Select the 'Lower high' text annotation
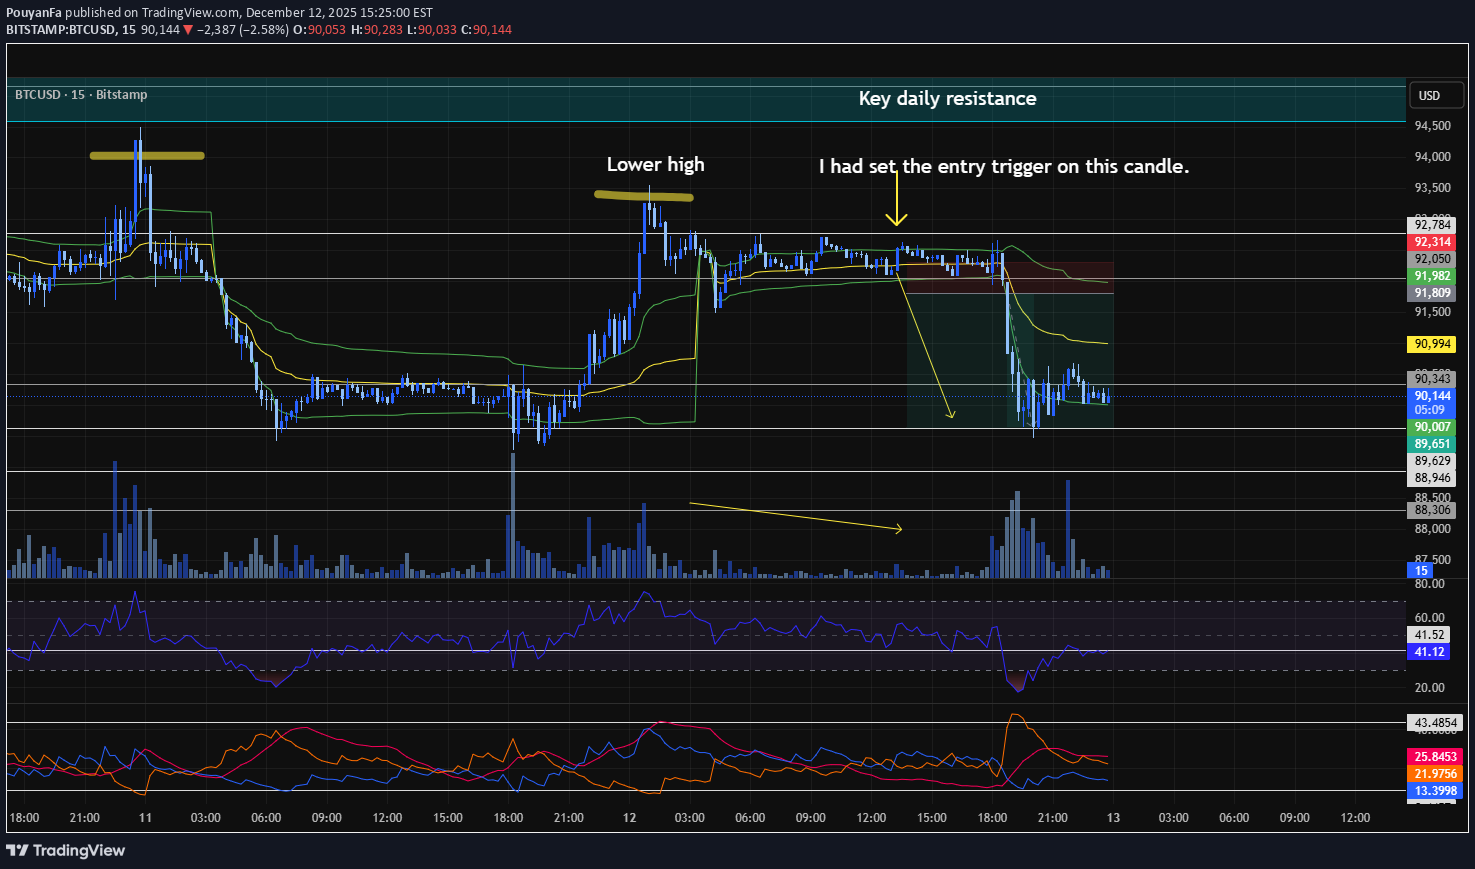 click(655, 165)
